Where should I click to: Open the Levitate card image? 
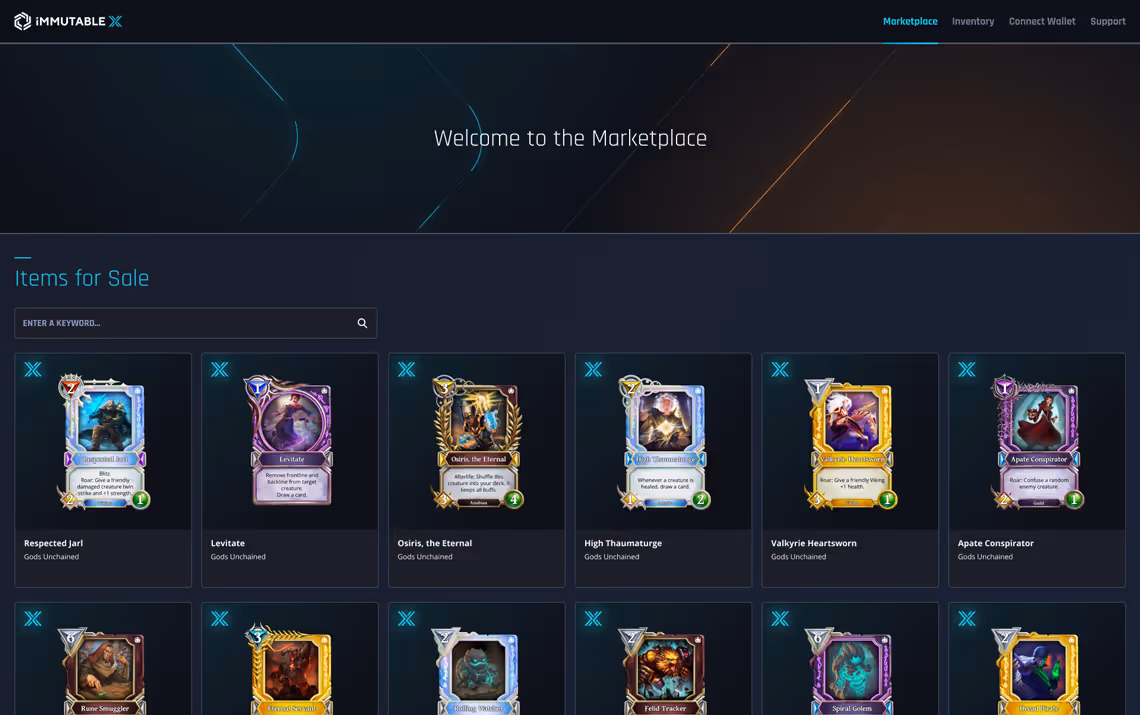(x=291, y=441)
